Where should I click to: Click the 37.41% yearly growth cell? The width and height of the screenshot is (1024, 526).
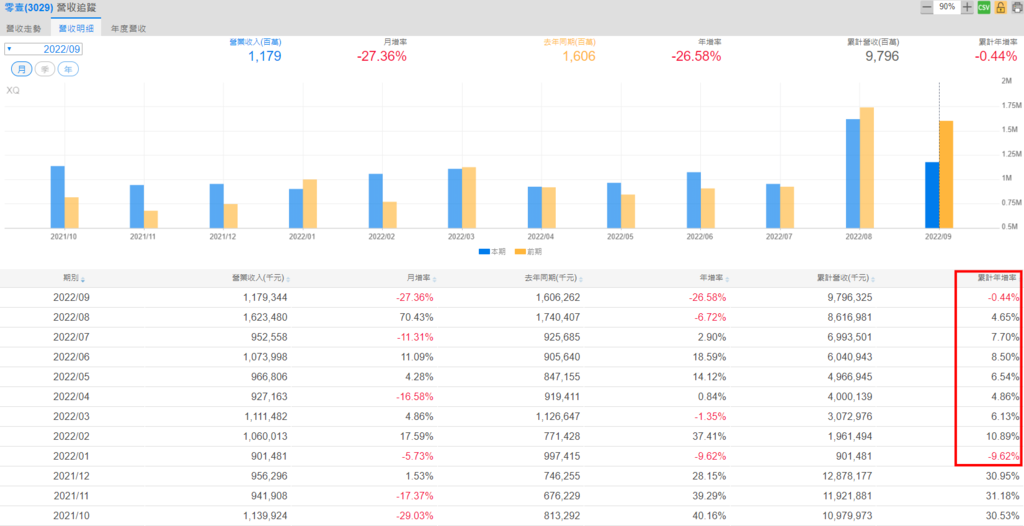point(711,436)
